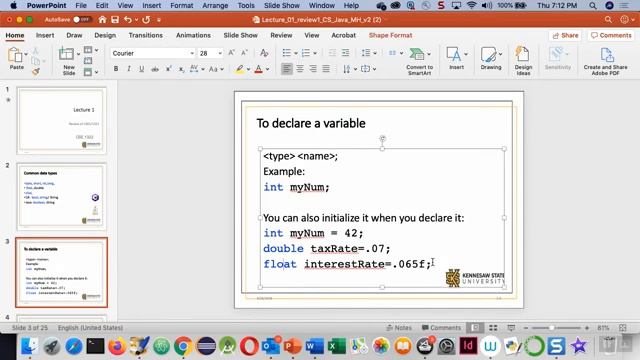The image size is (640, 360).
Task: Click Notes in the status bar
Action: [399, 327]
